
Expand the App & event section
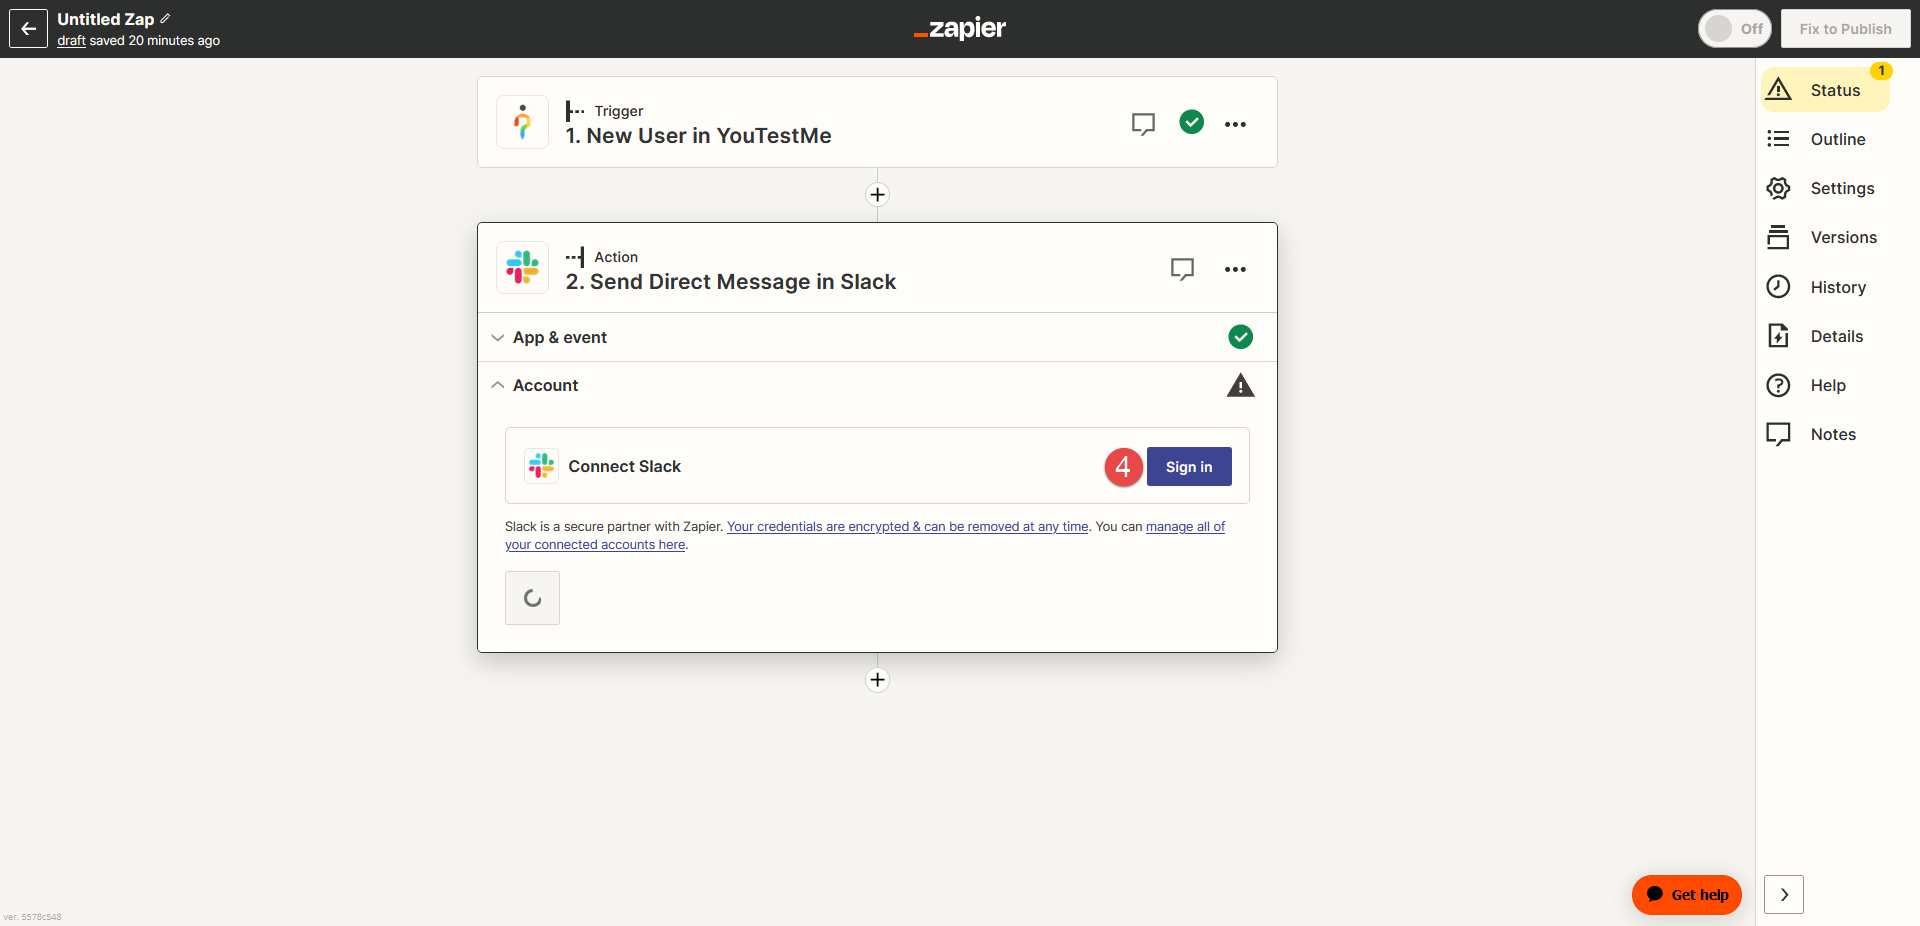pyautogui.click(x=877, y=337)
